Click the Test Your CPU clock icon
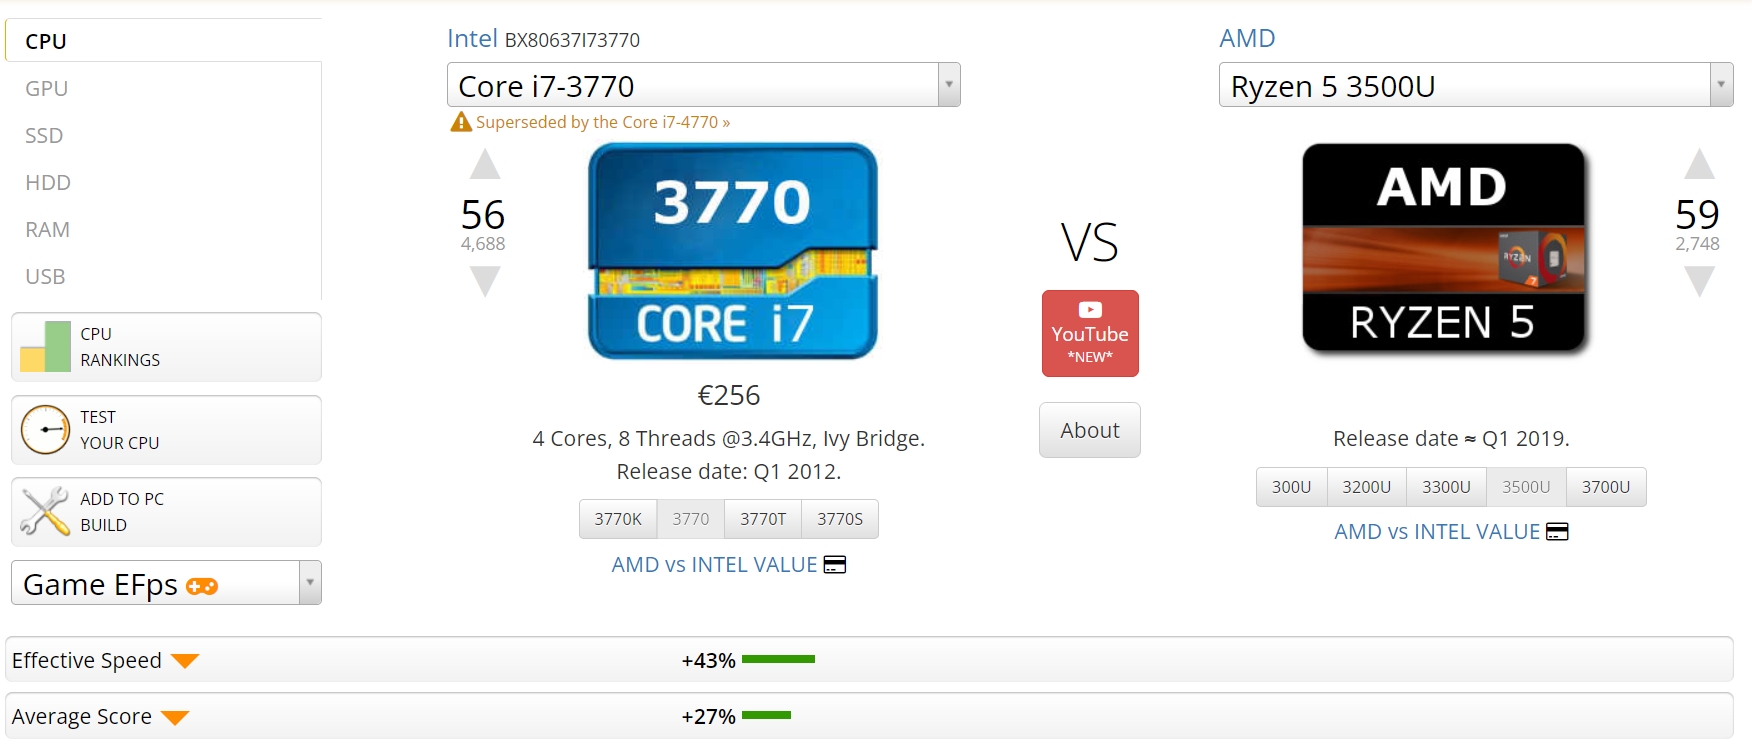1752x744 pixels. tap(46, 430)
